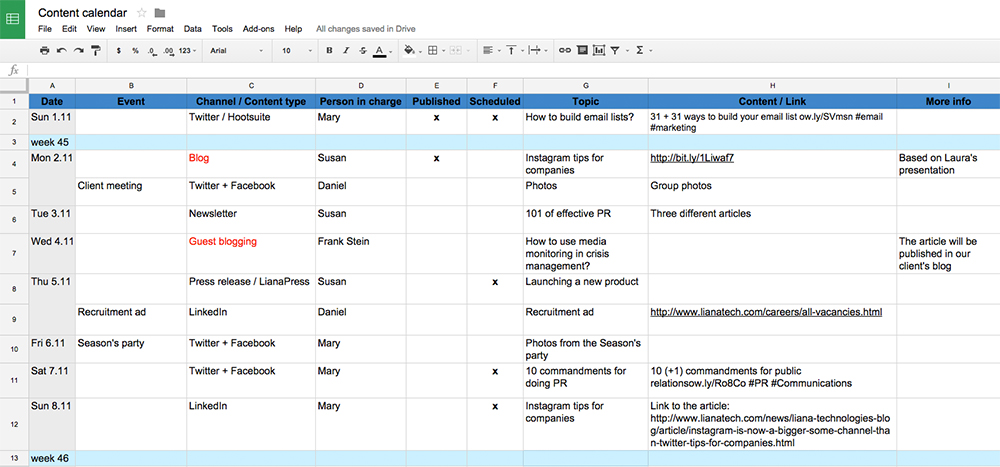Select the Paint format roller

(x=96, y=50)
